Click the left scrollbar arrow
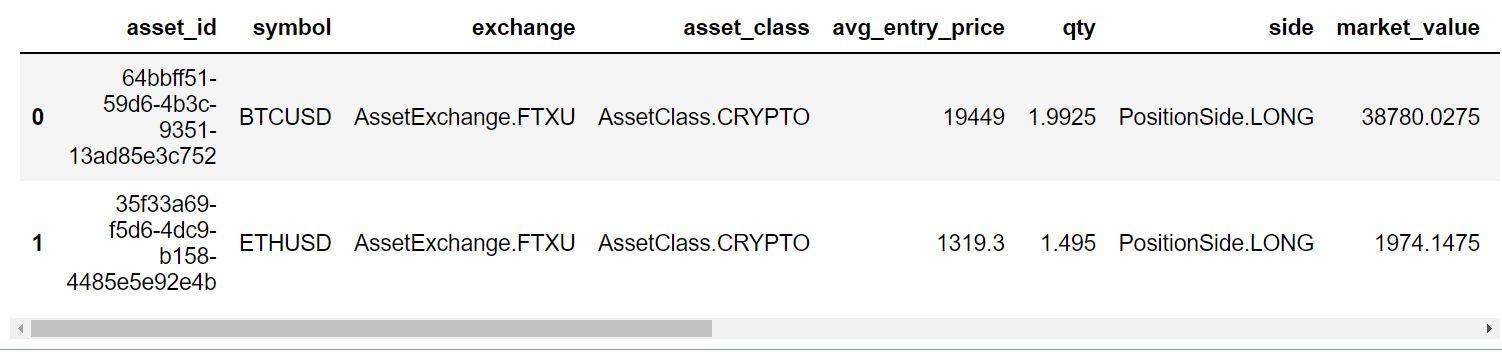 click(22, 329)
